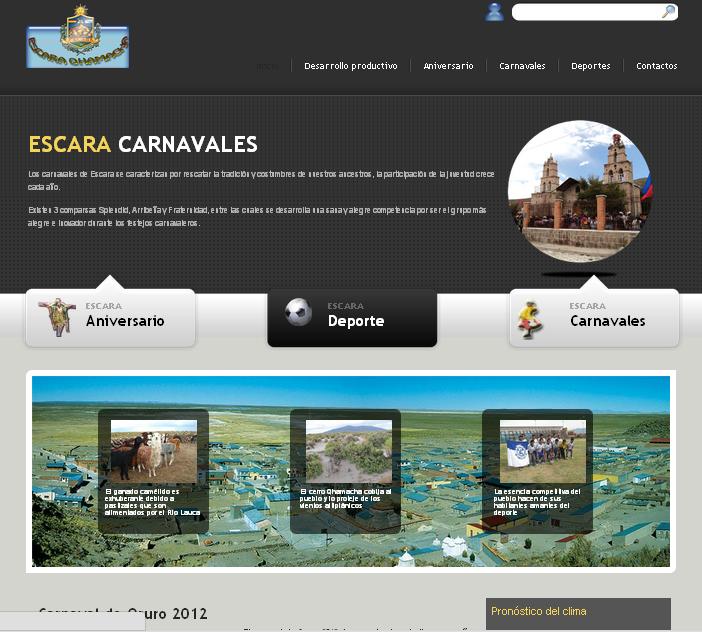The width and height of the screenshot is (702, 632).
Task: Click the ESCARA CARNAVALES heading
Action: click(143, 145)
